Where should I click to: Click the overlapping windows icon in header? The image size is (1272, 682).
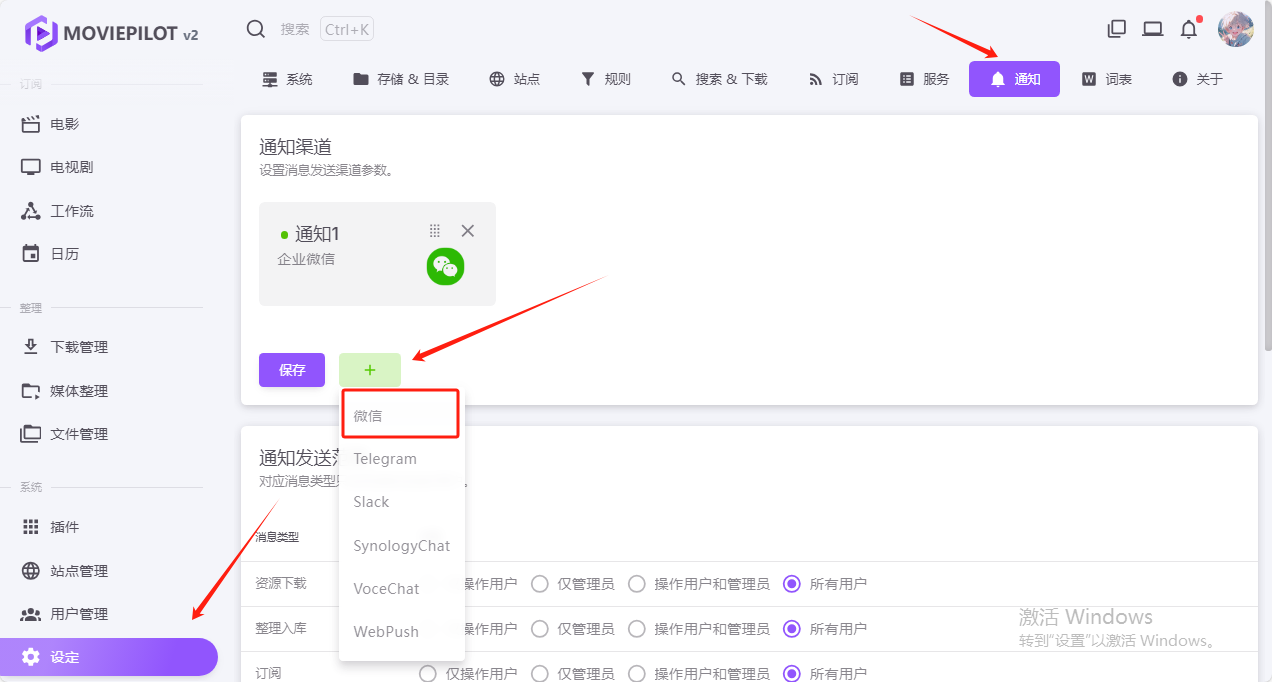click(1117, 29)
